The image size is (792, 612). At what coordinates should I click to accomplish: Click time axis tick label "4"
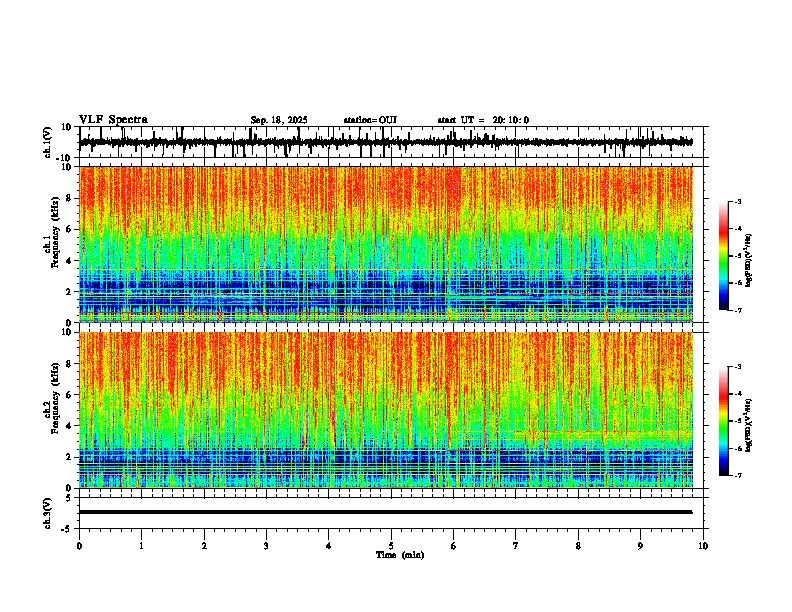[x=329, y=546]
